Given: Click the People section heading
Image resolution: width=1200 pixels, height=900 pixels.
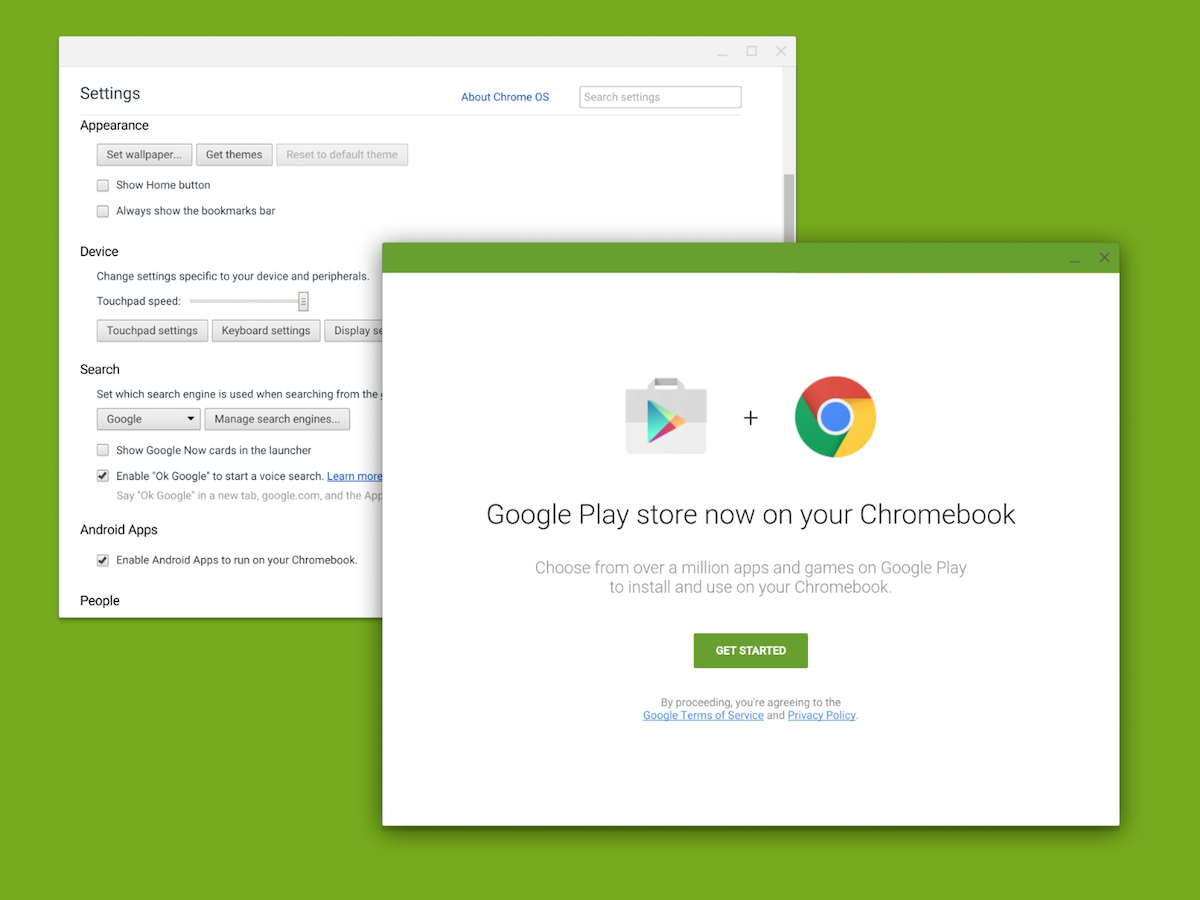Looking at the screenshot, I should pos(100,600).
